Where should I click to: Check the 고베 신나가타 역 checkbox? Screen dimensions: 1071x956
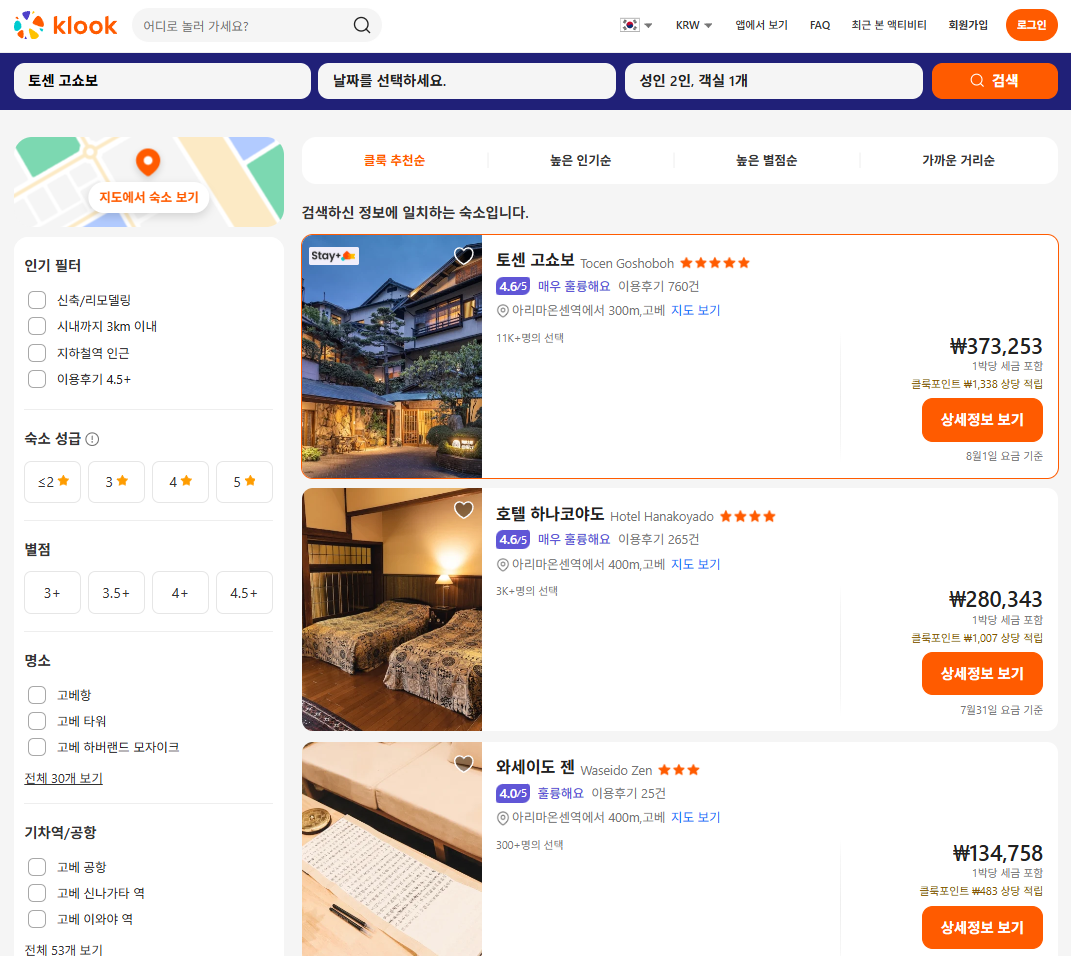[x=37, y=893]
